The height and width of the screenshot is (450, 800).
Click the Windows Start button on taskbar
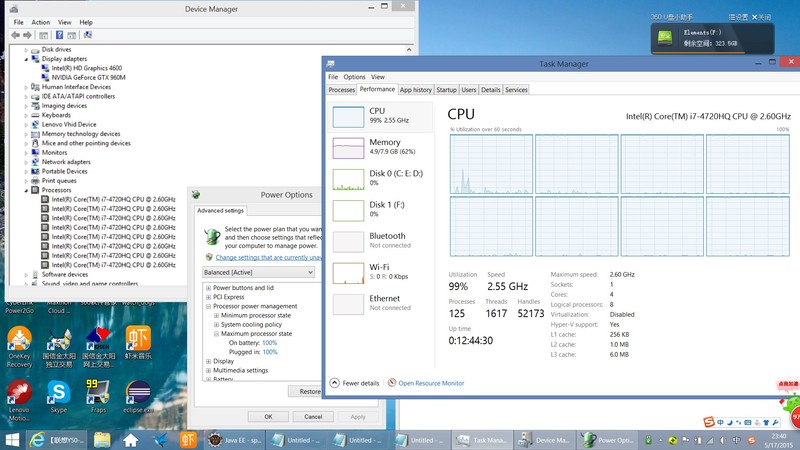[x=11, y=440]
